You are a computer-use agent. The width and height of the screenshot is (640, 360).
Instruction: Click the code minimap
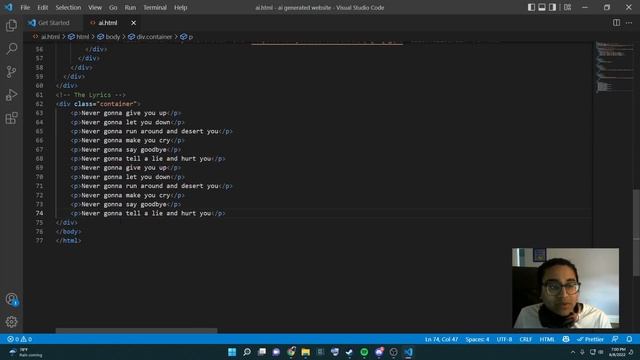click(x=613, y=67)
